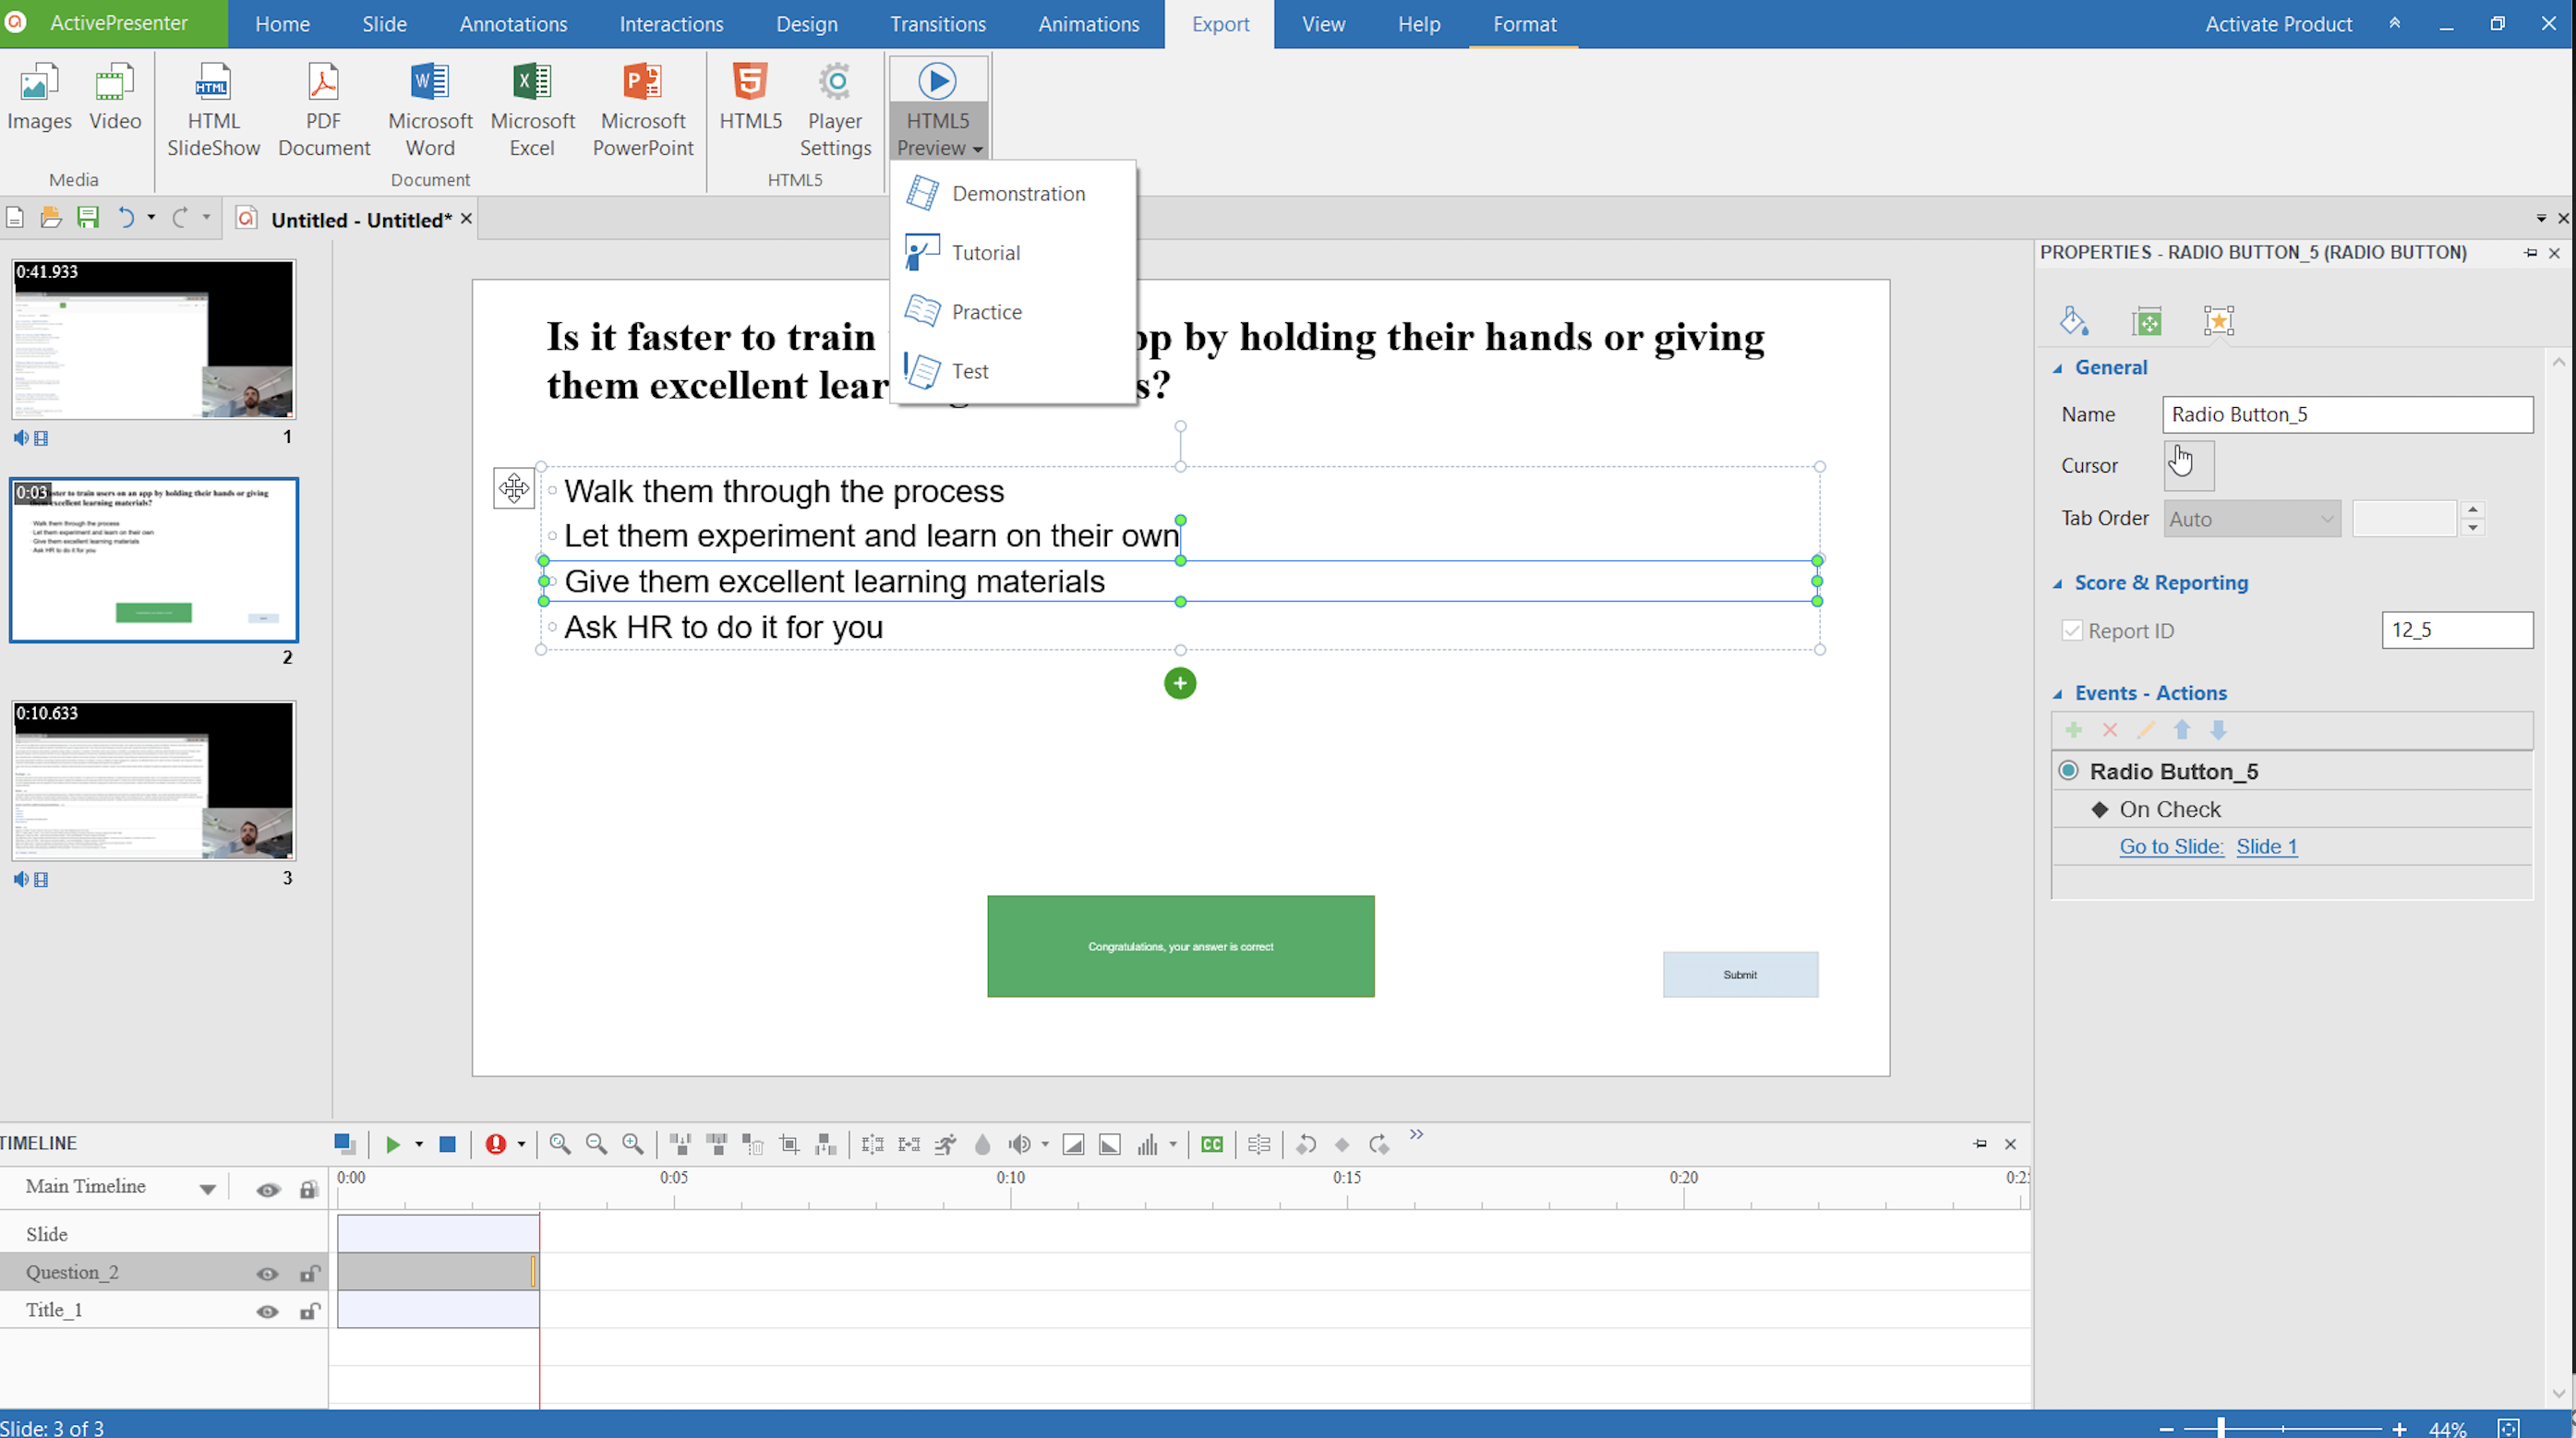Expand Main Timeline dropdown selector
2576x1438 pixels.
point(205,1187)
